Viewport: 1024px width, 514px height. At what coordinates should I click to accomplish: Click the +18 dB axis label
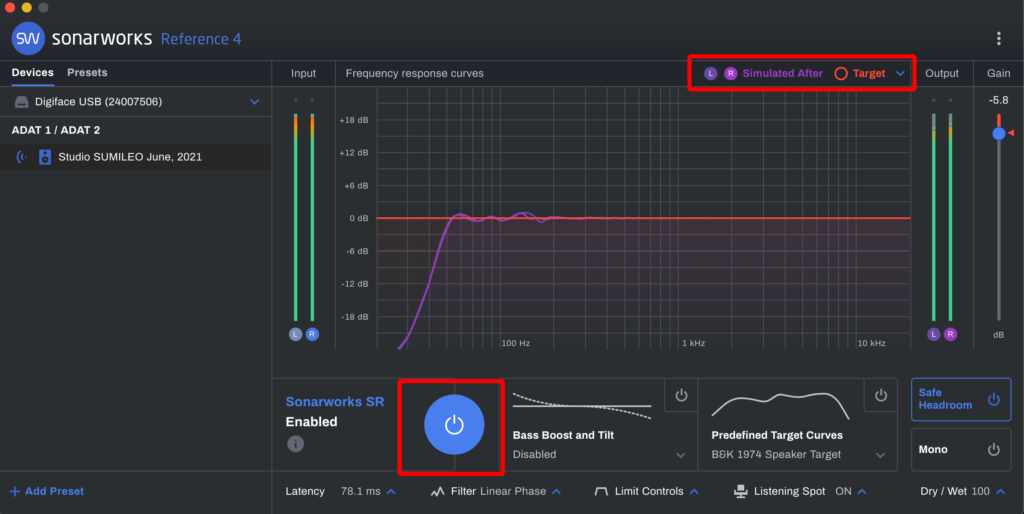354,120
